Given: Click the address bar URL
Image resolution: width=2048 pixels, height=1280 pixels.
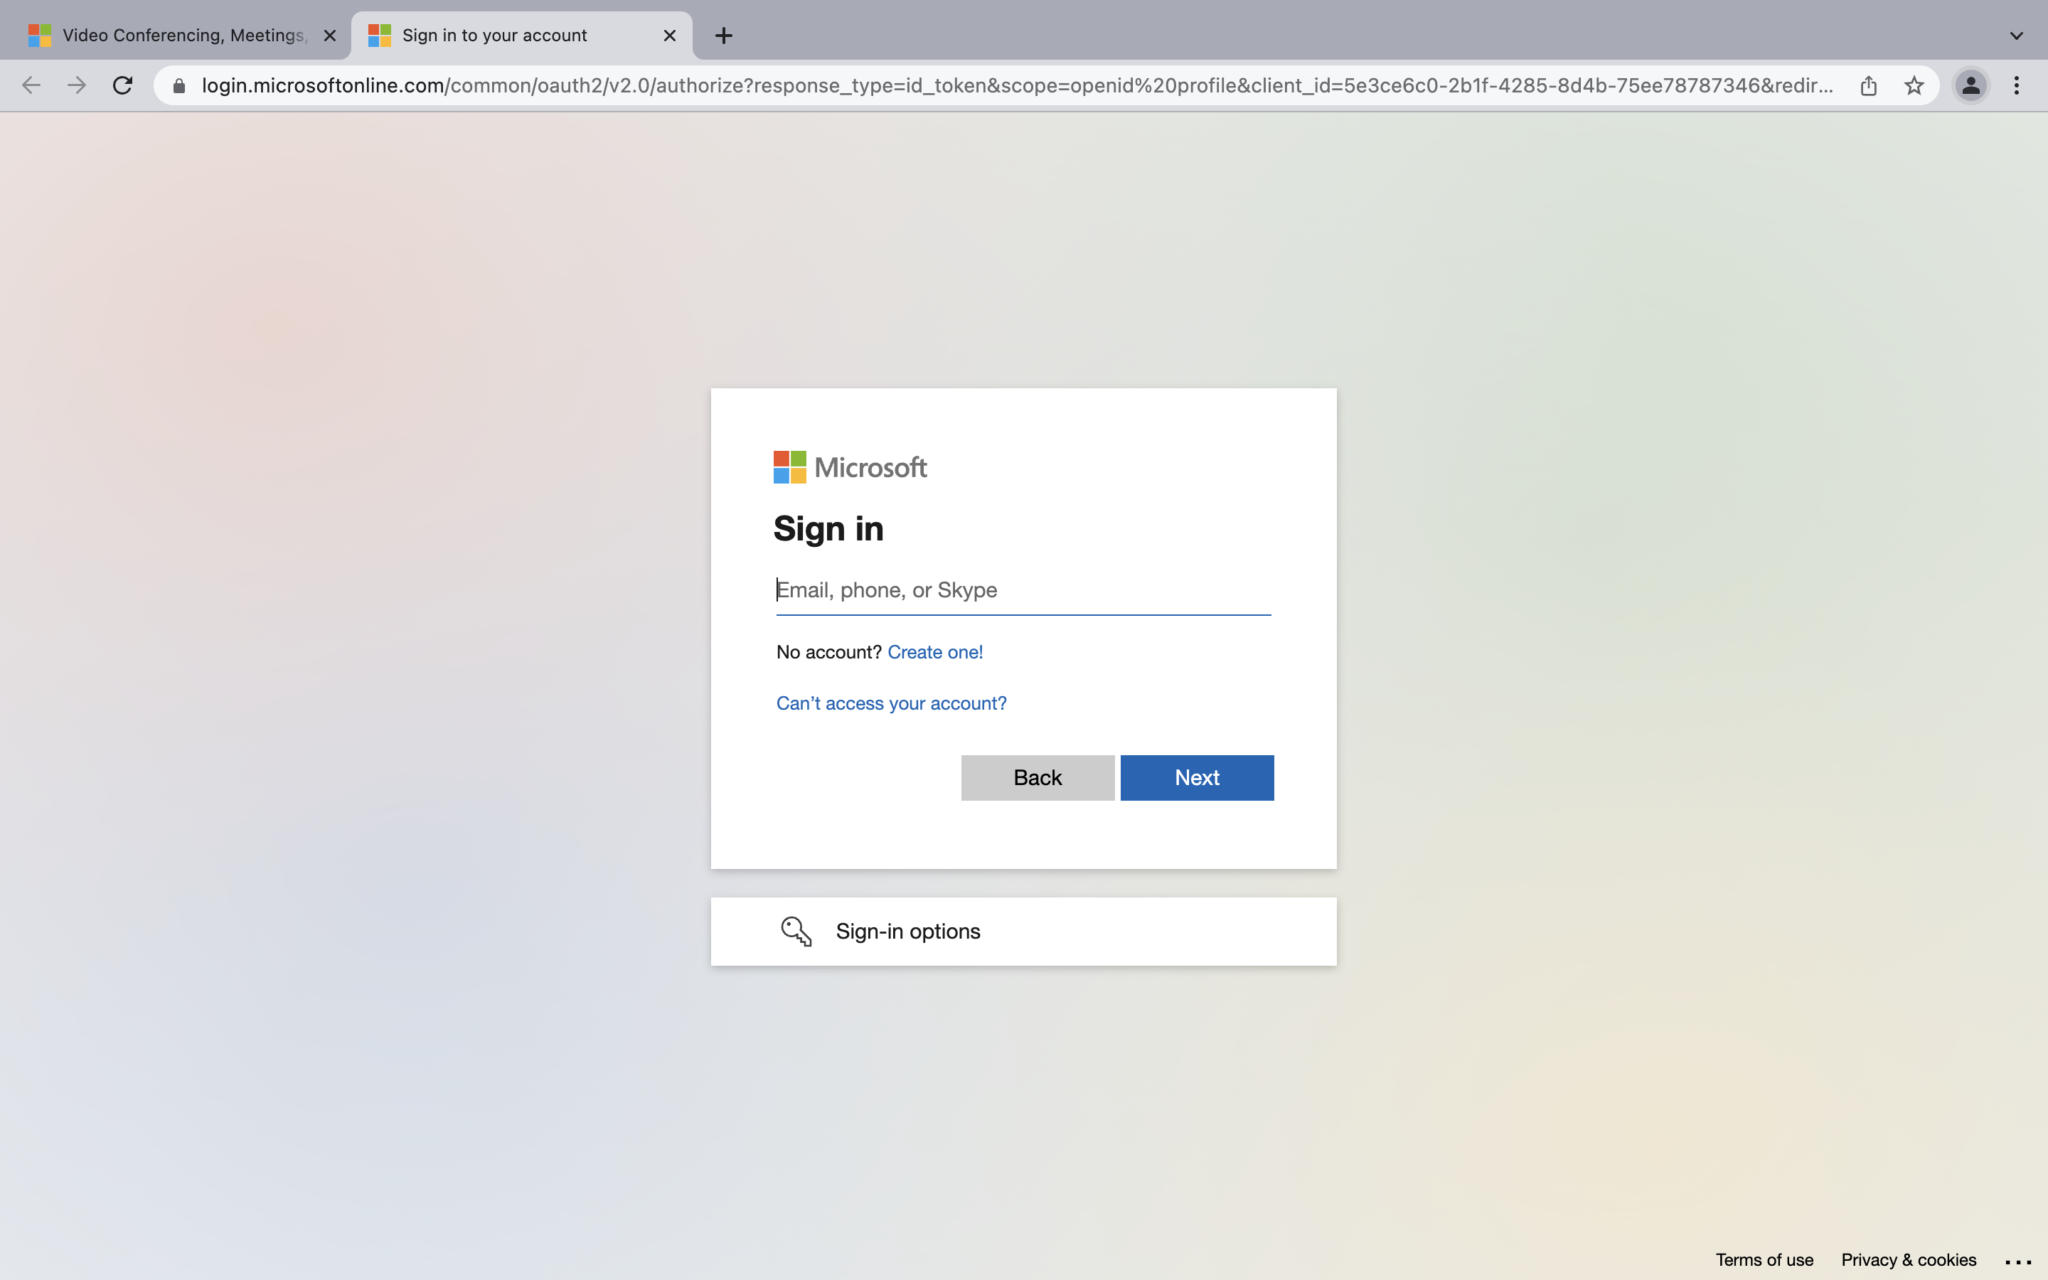Looking at the screenshot, I should 1017,86.
